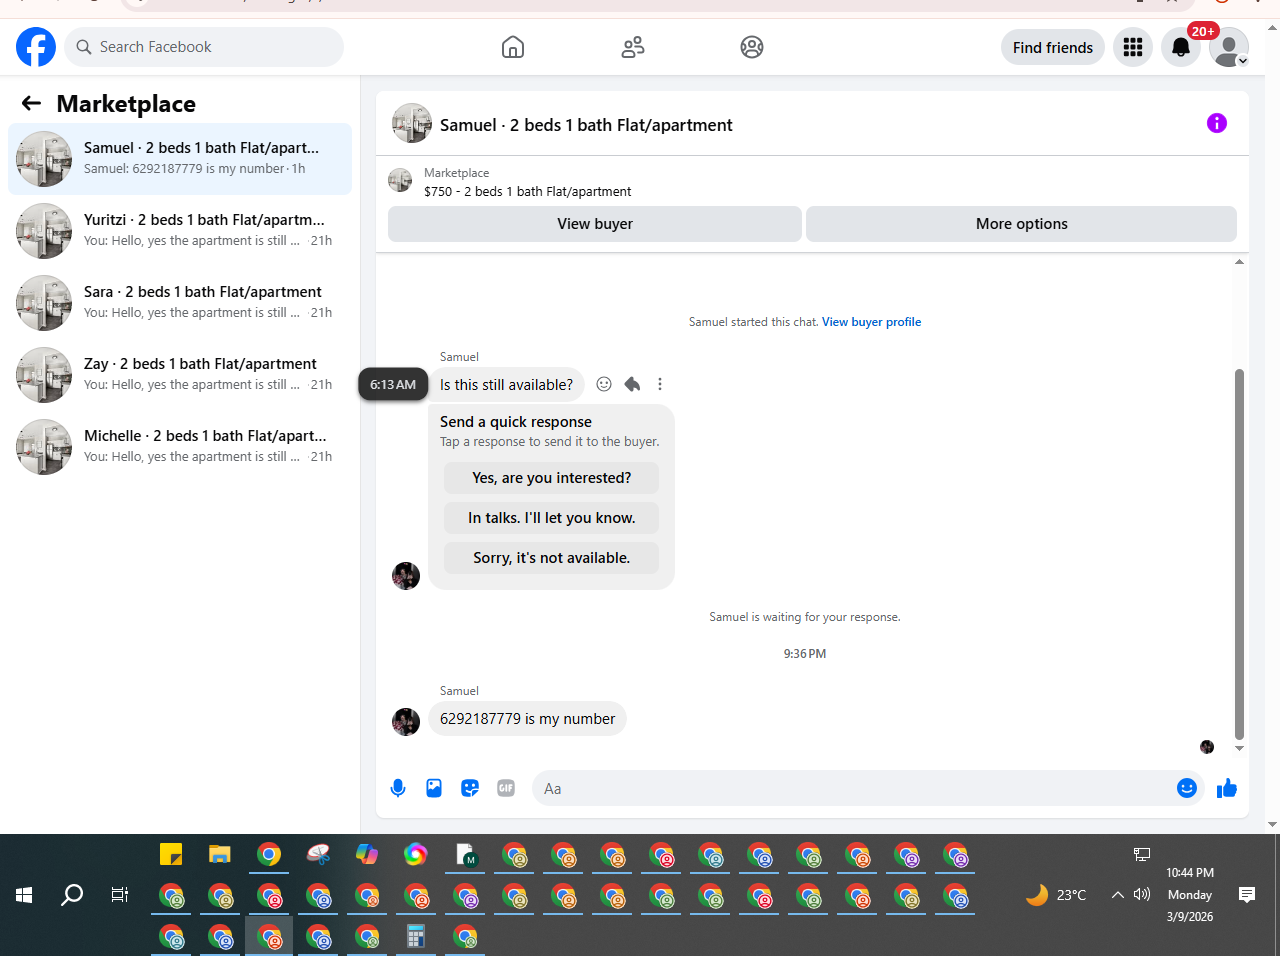Open the Groups icon in top navigation

[x=752, y=47]
